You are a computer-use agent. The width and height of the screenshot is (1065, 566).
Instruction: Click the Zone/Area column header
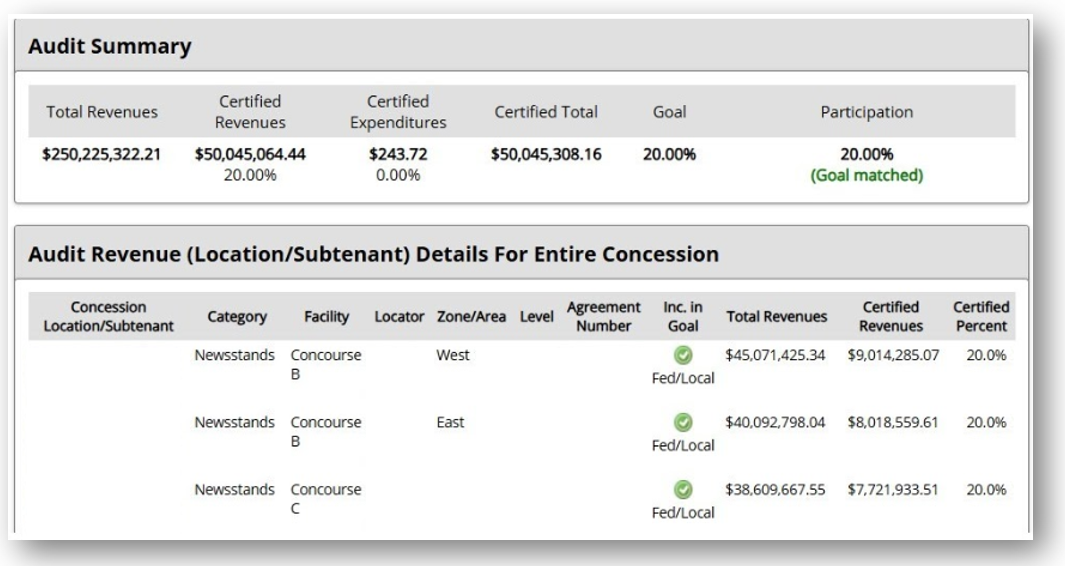click(473, 317)
